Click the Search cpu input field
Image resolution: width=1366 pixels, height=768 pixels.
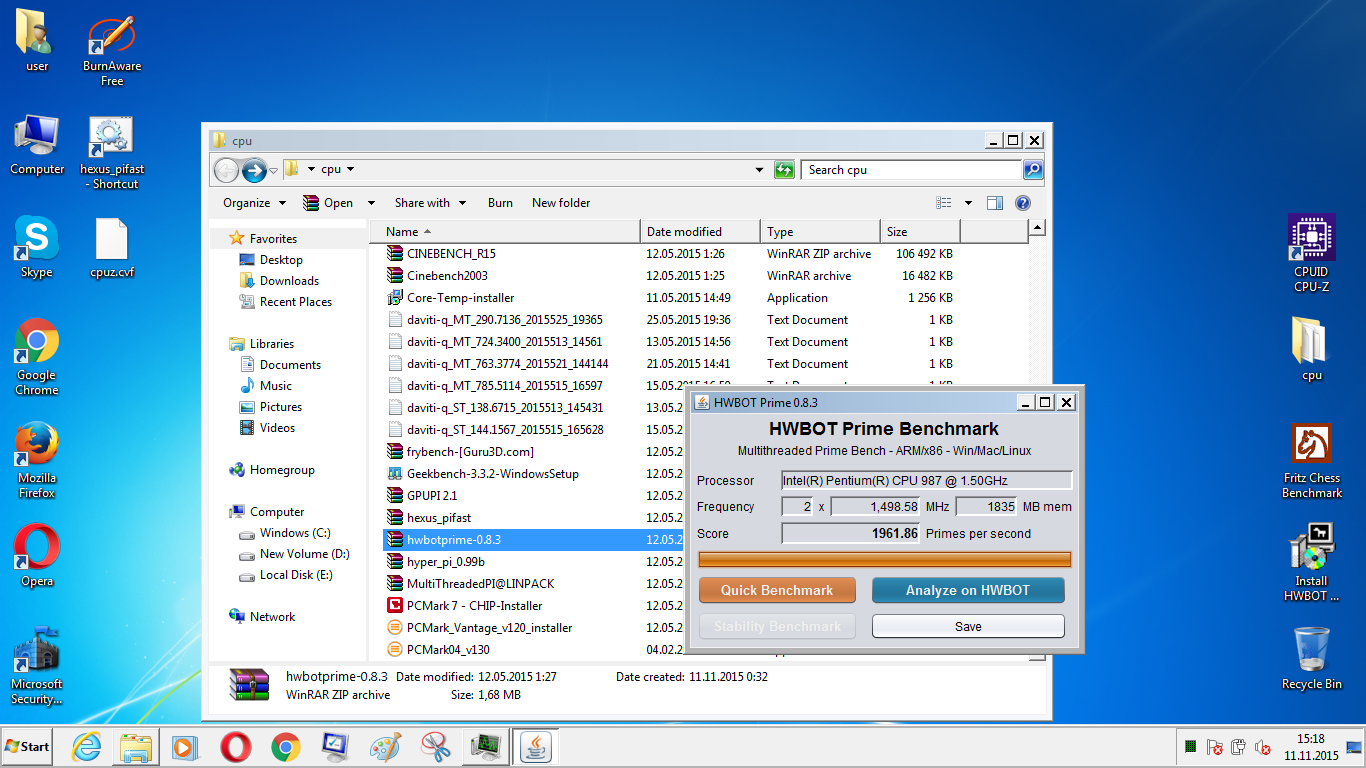(911, 170)
